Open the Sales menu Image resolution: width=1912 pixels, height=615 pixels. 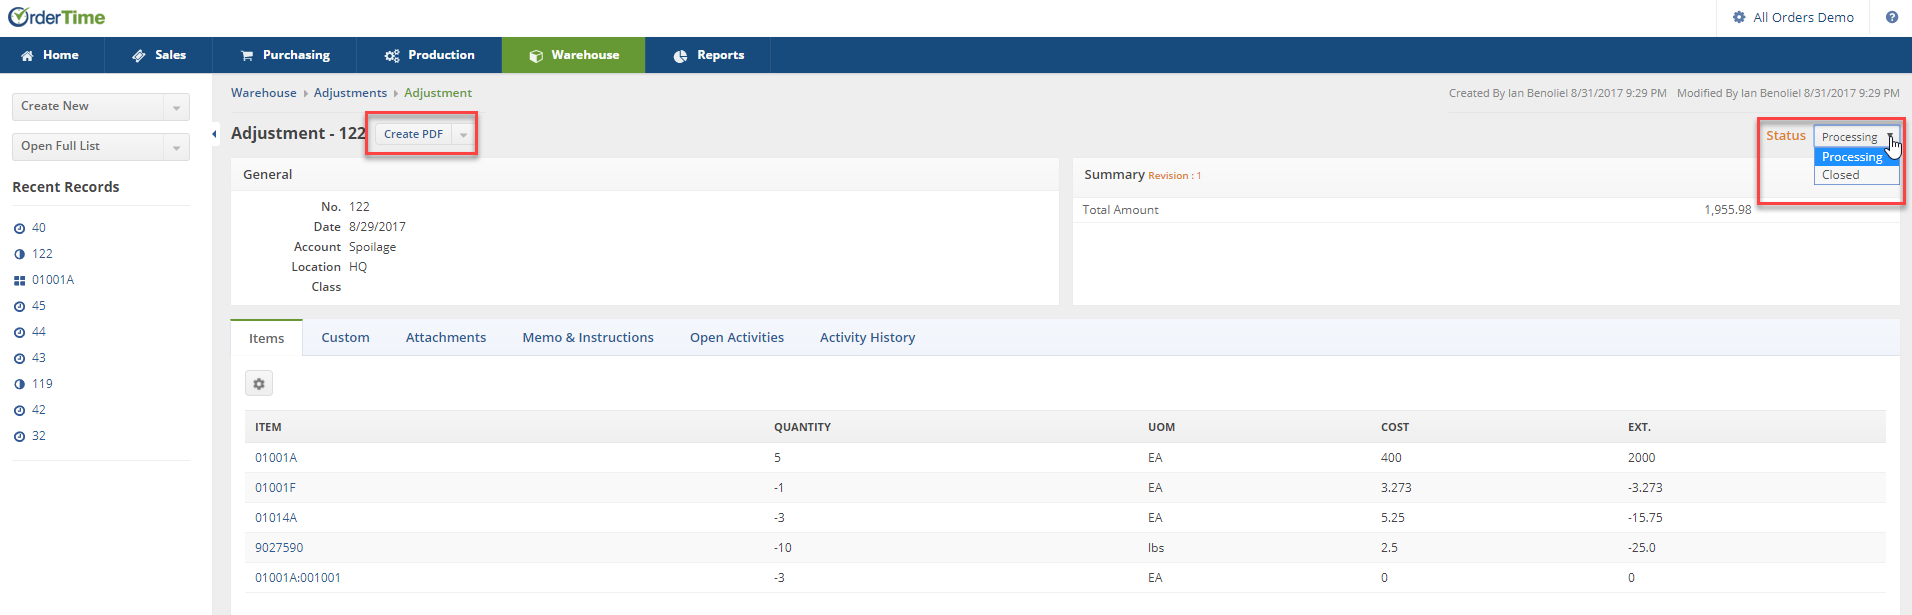[159, 55]
